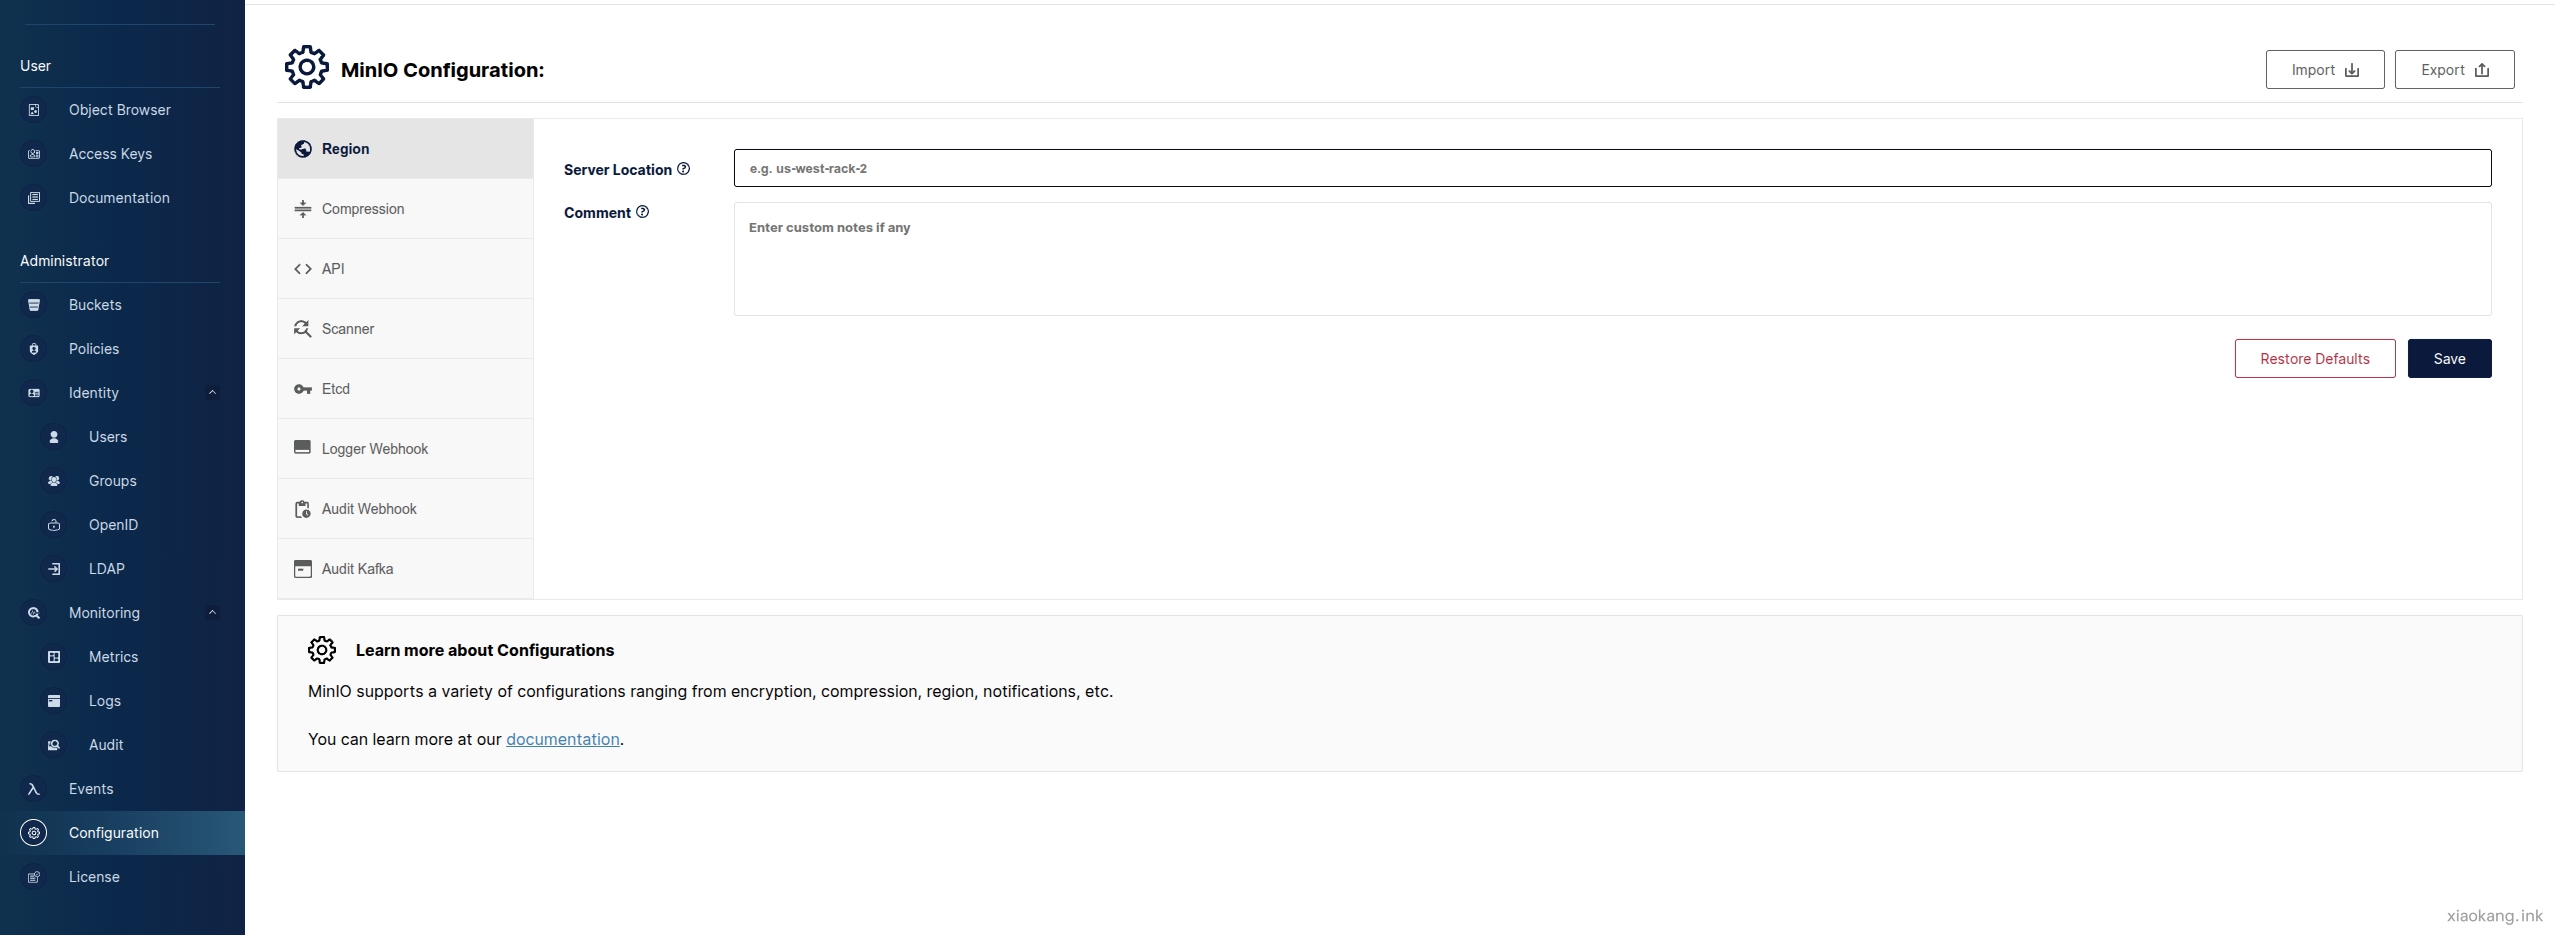Click the Logger Webhook icon
The width and height of the screenshot is (2555, 935).
click(x=303, y=448)
